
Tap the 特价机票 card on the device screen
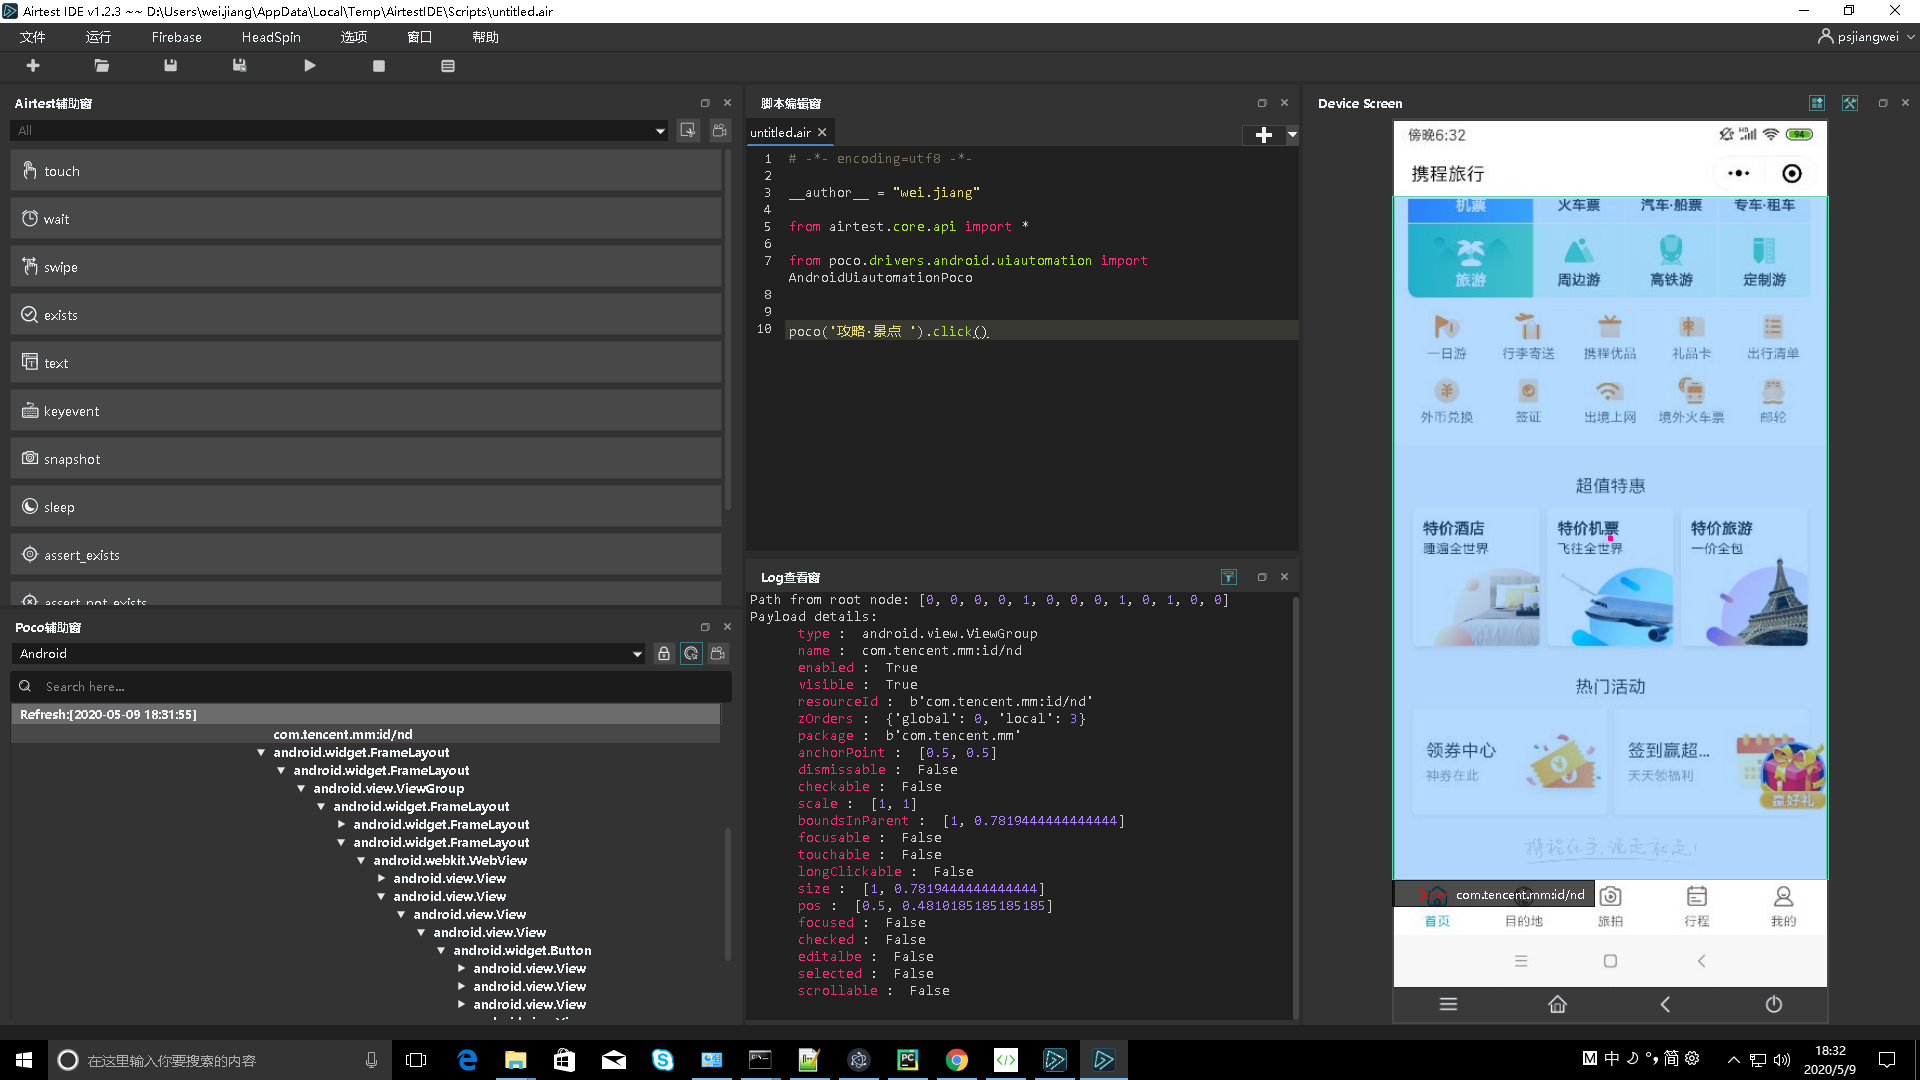tap(1610, 577)
